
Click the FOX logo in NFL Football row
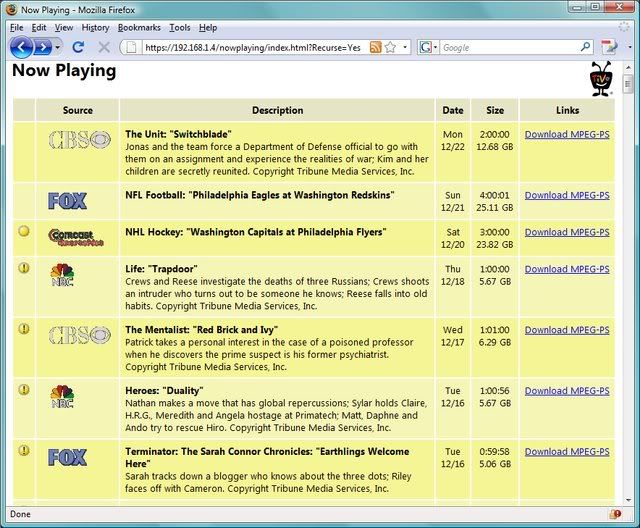coord(67,201)
